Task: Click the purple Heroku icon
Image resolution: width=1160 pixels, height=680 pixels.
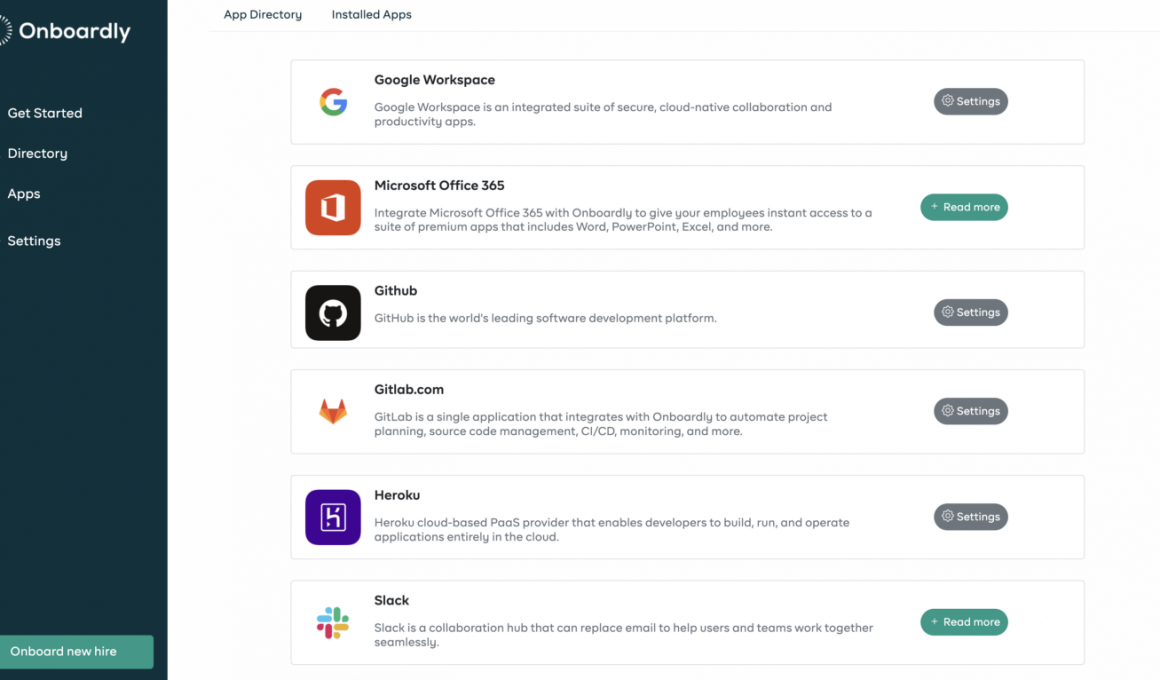Action: 333,517
